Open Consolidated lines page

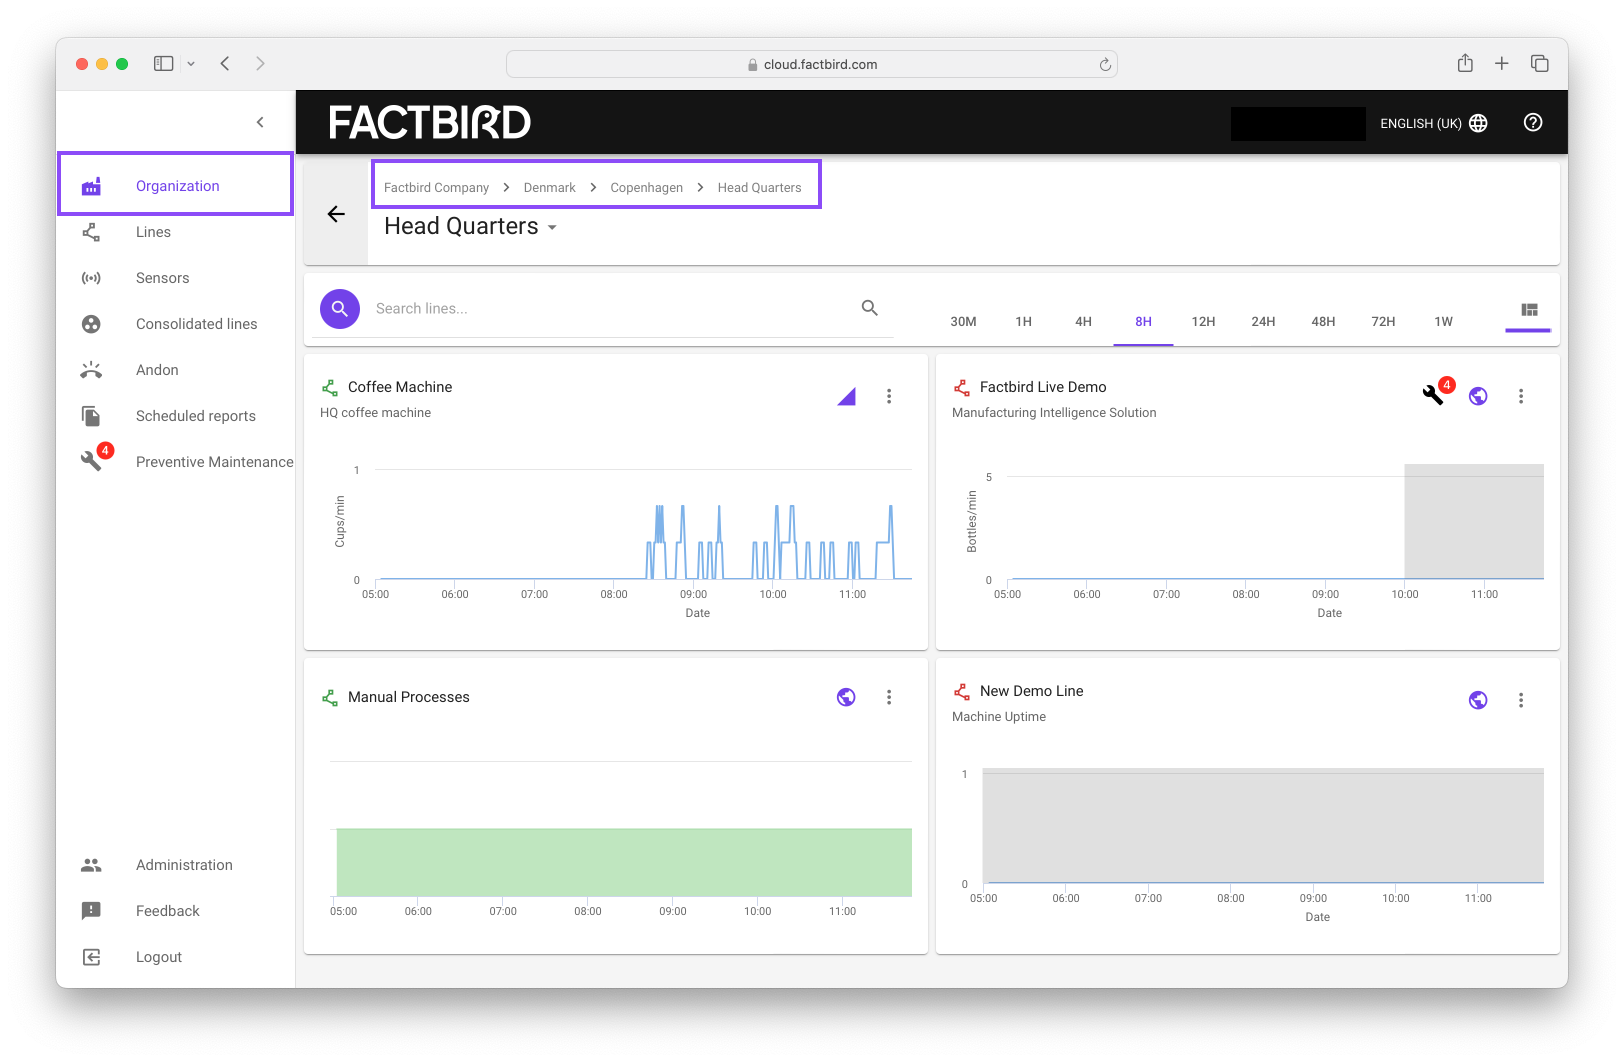click(196, 324)
